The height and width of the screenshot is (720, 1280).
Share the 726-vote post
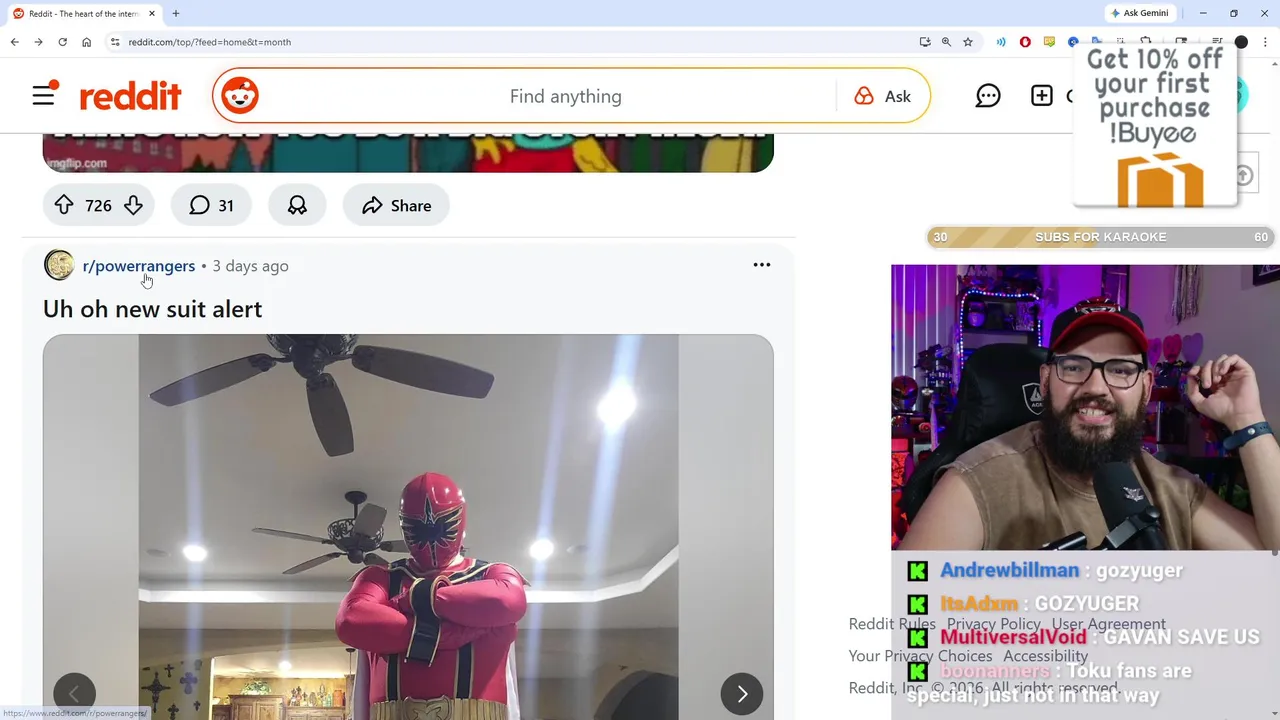397,205
